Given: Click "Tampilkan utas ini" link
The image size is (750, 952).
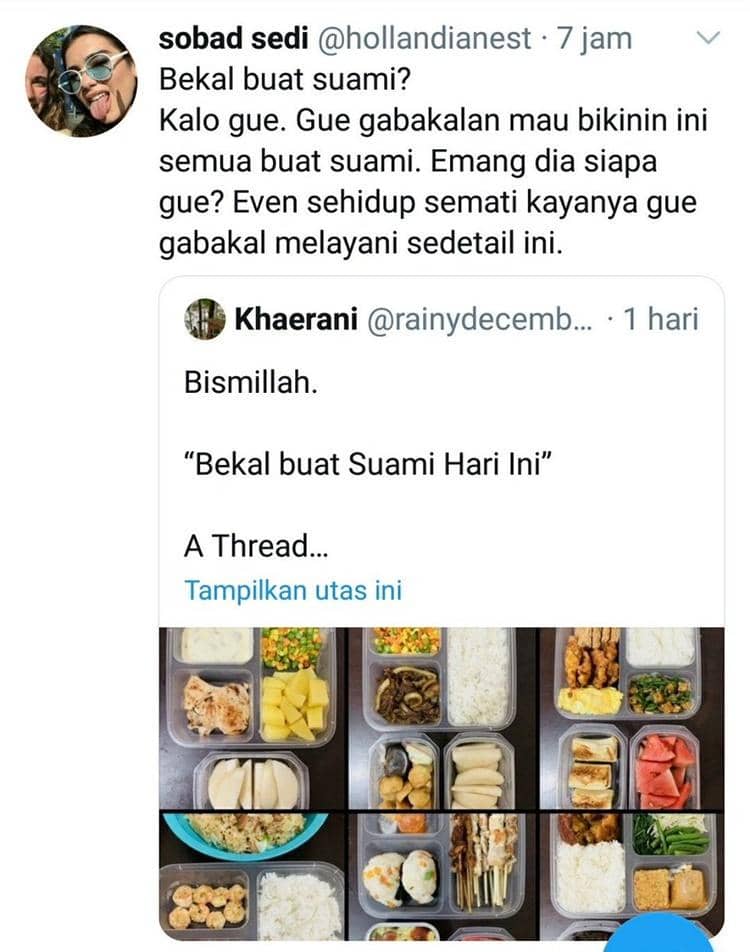Looking at the screenshot, I should [293, 590].
